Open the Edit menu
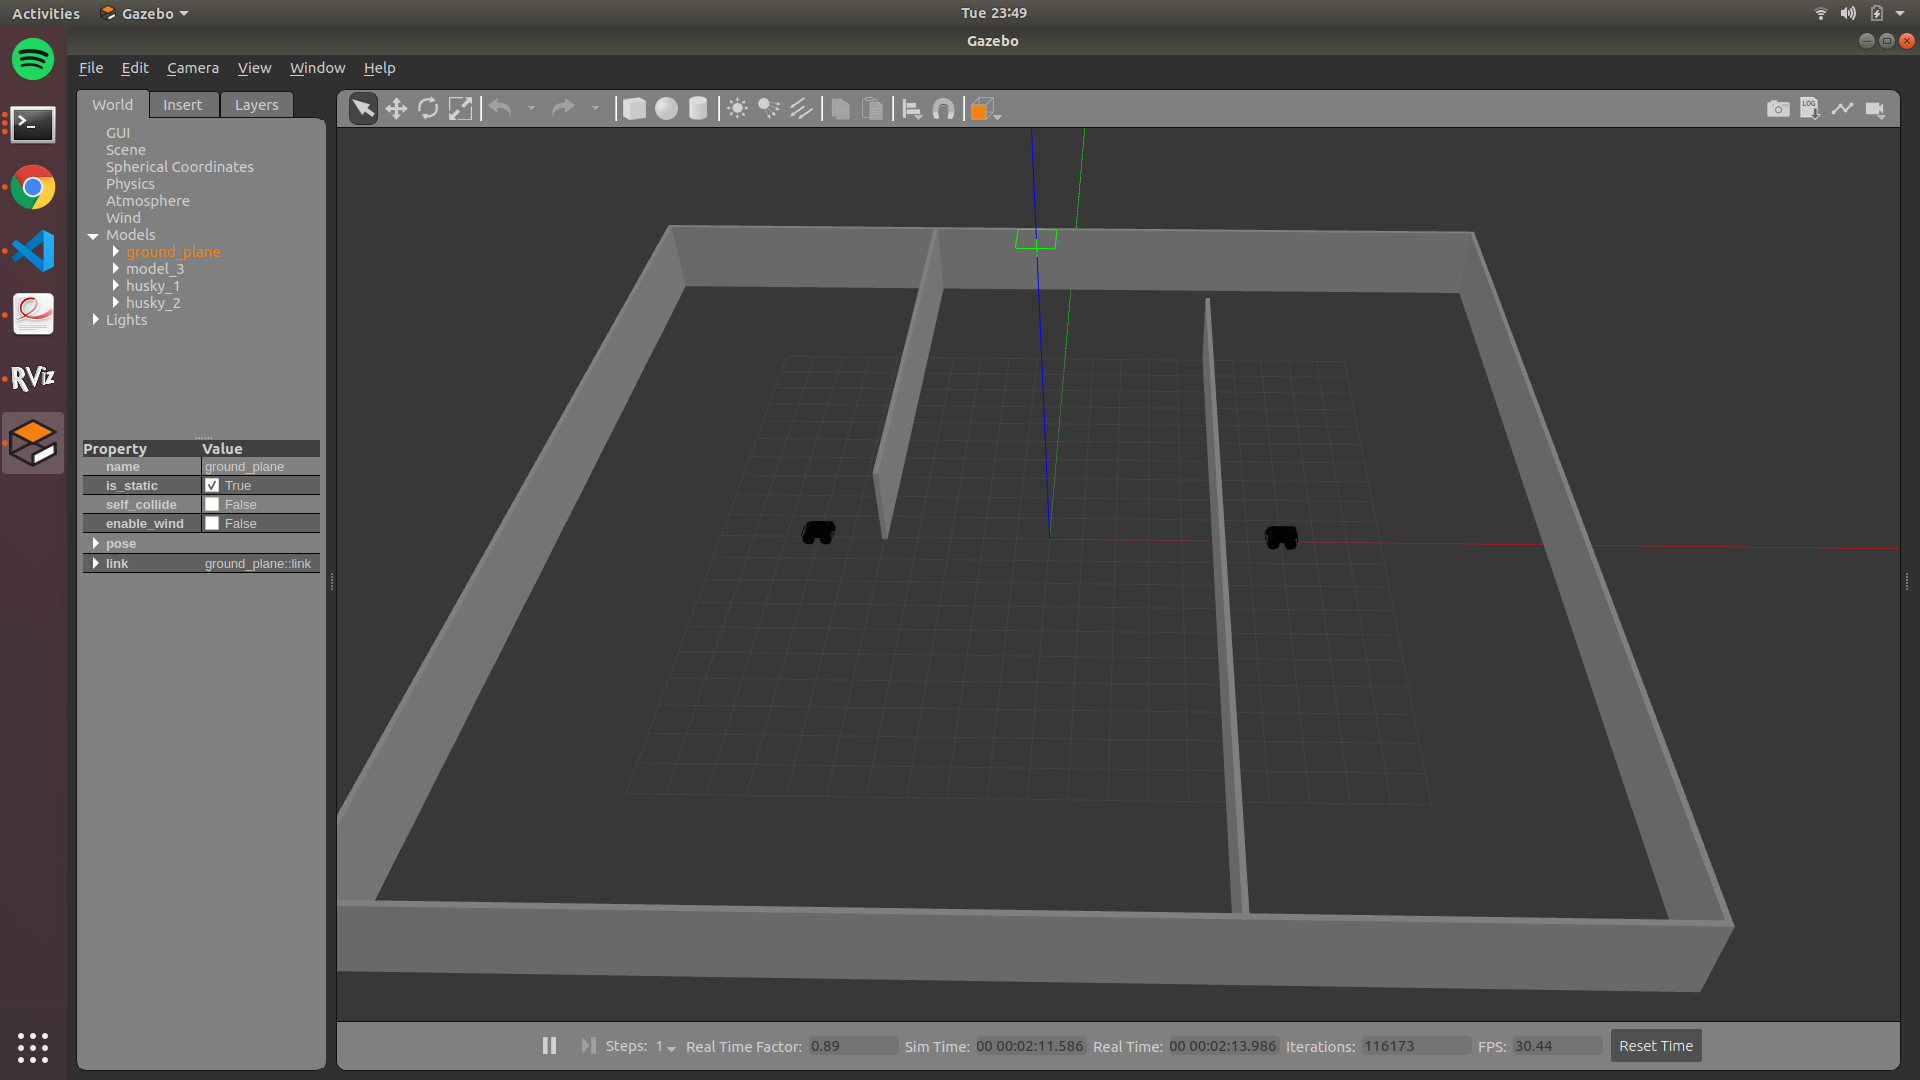The image size is (1920, 1080). pos(135,68)
